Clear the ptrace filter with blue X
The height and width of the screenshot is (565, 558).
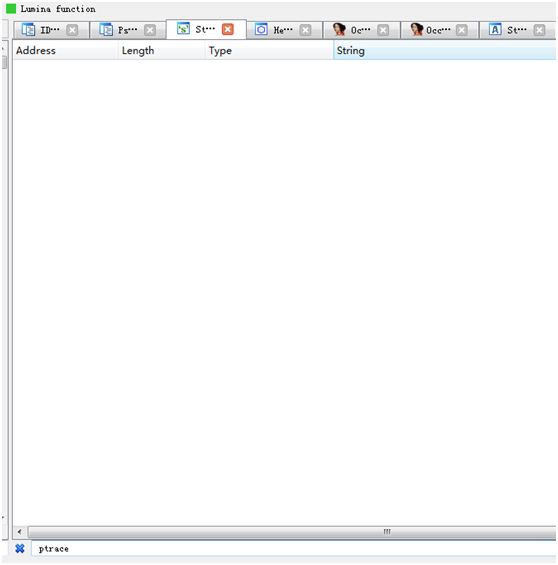(x=20, y=548)
